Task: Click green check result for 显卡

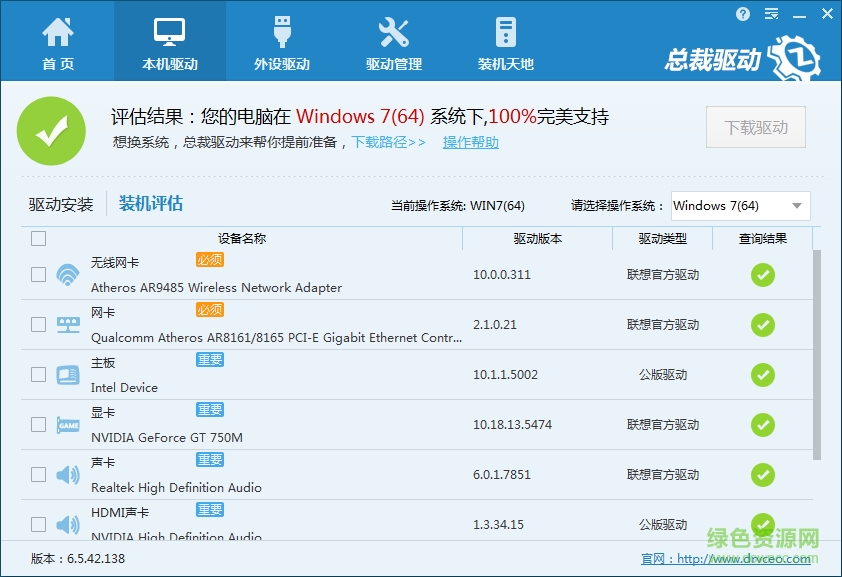Action: pos(763,425)
